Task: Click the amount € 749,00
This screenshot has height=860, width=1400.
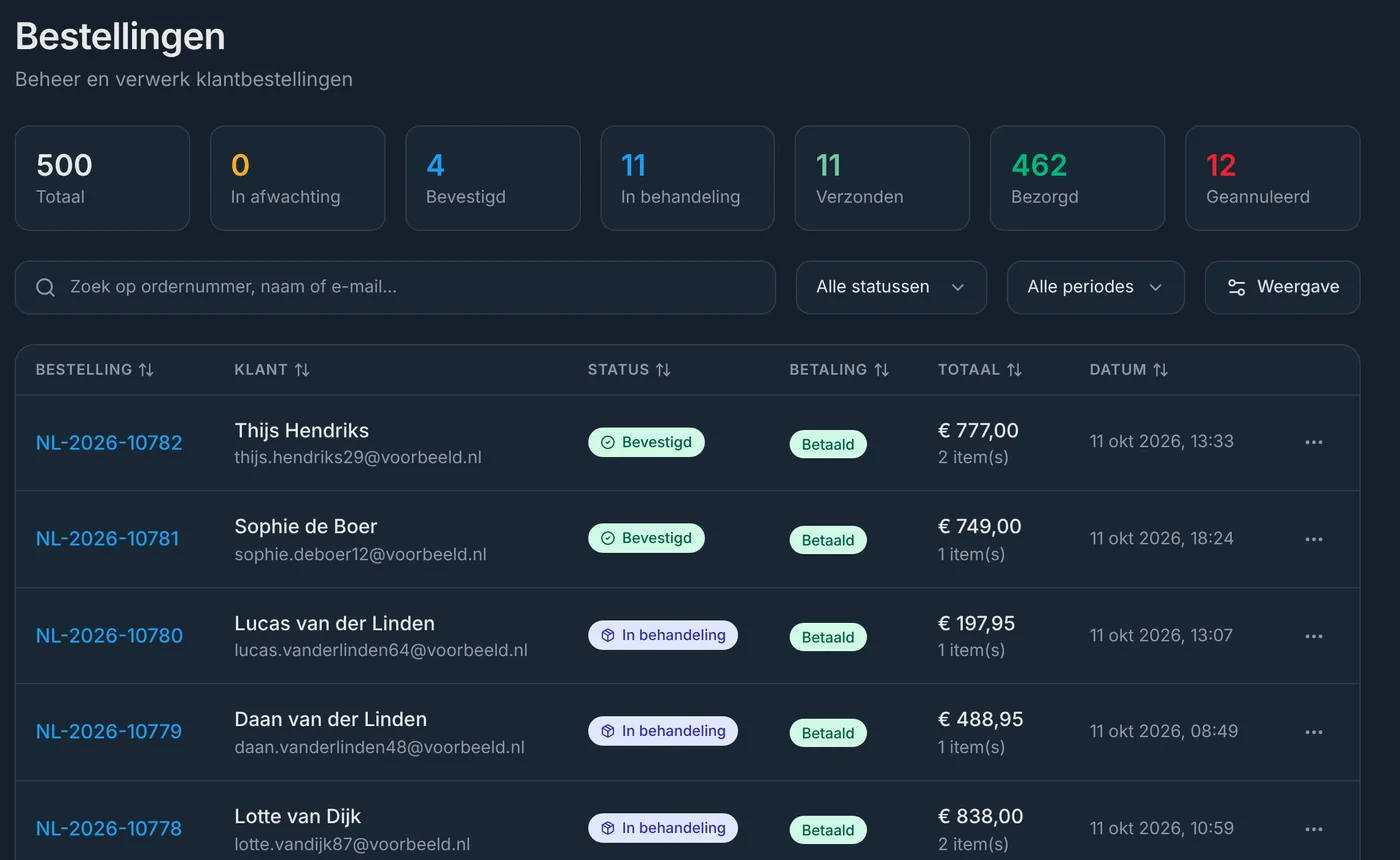Action: coord(980,527)
